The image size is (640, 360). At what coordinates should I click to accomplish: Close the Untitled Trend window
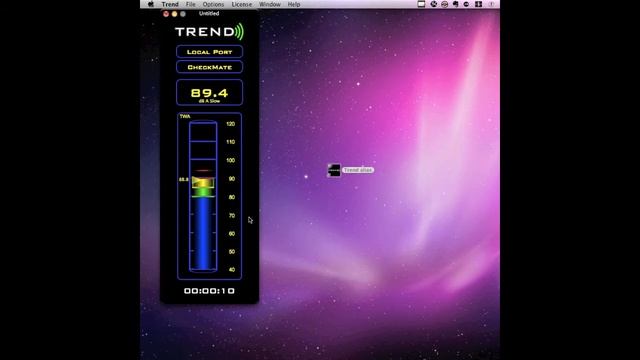click(x=166, y=14)
